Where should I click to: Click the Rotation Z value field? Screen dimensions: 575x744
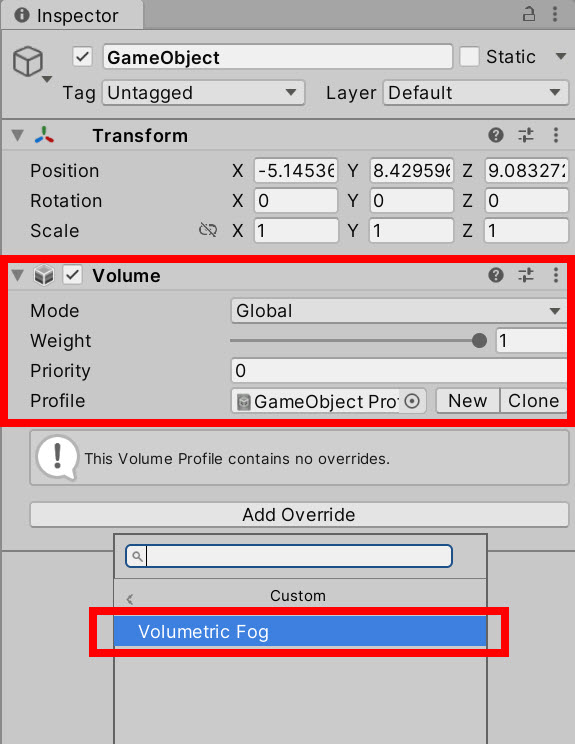(526, 201)
